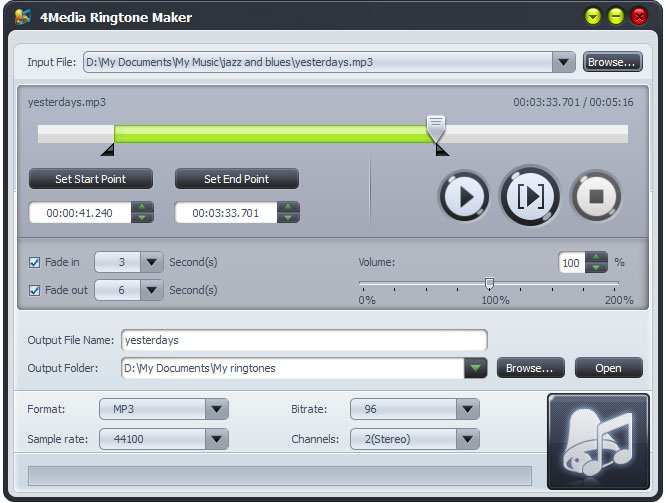Click the volume slider thumb
The height and width of the screenshot is (503, 666).
pyautogui.click(x=489, y=283)
